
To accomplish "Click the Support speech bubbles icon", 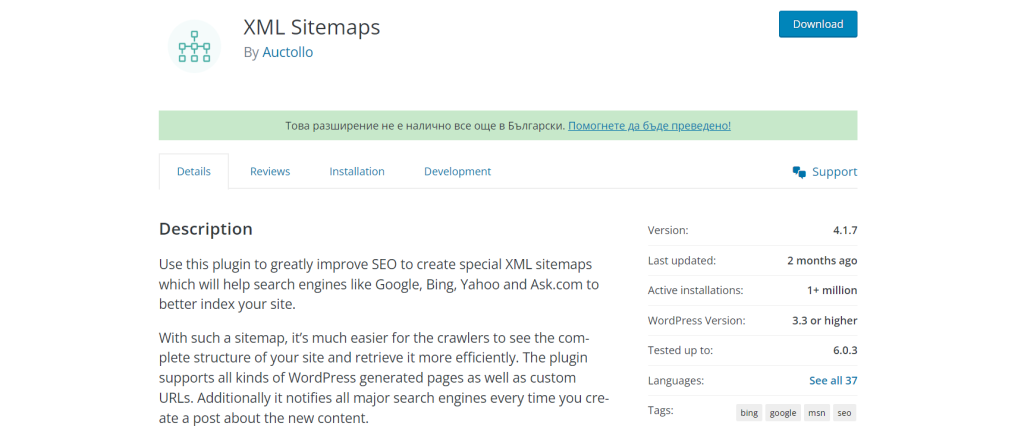I will (x=799, y=172).
